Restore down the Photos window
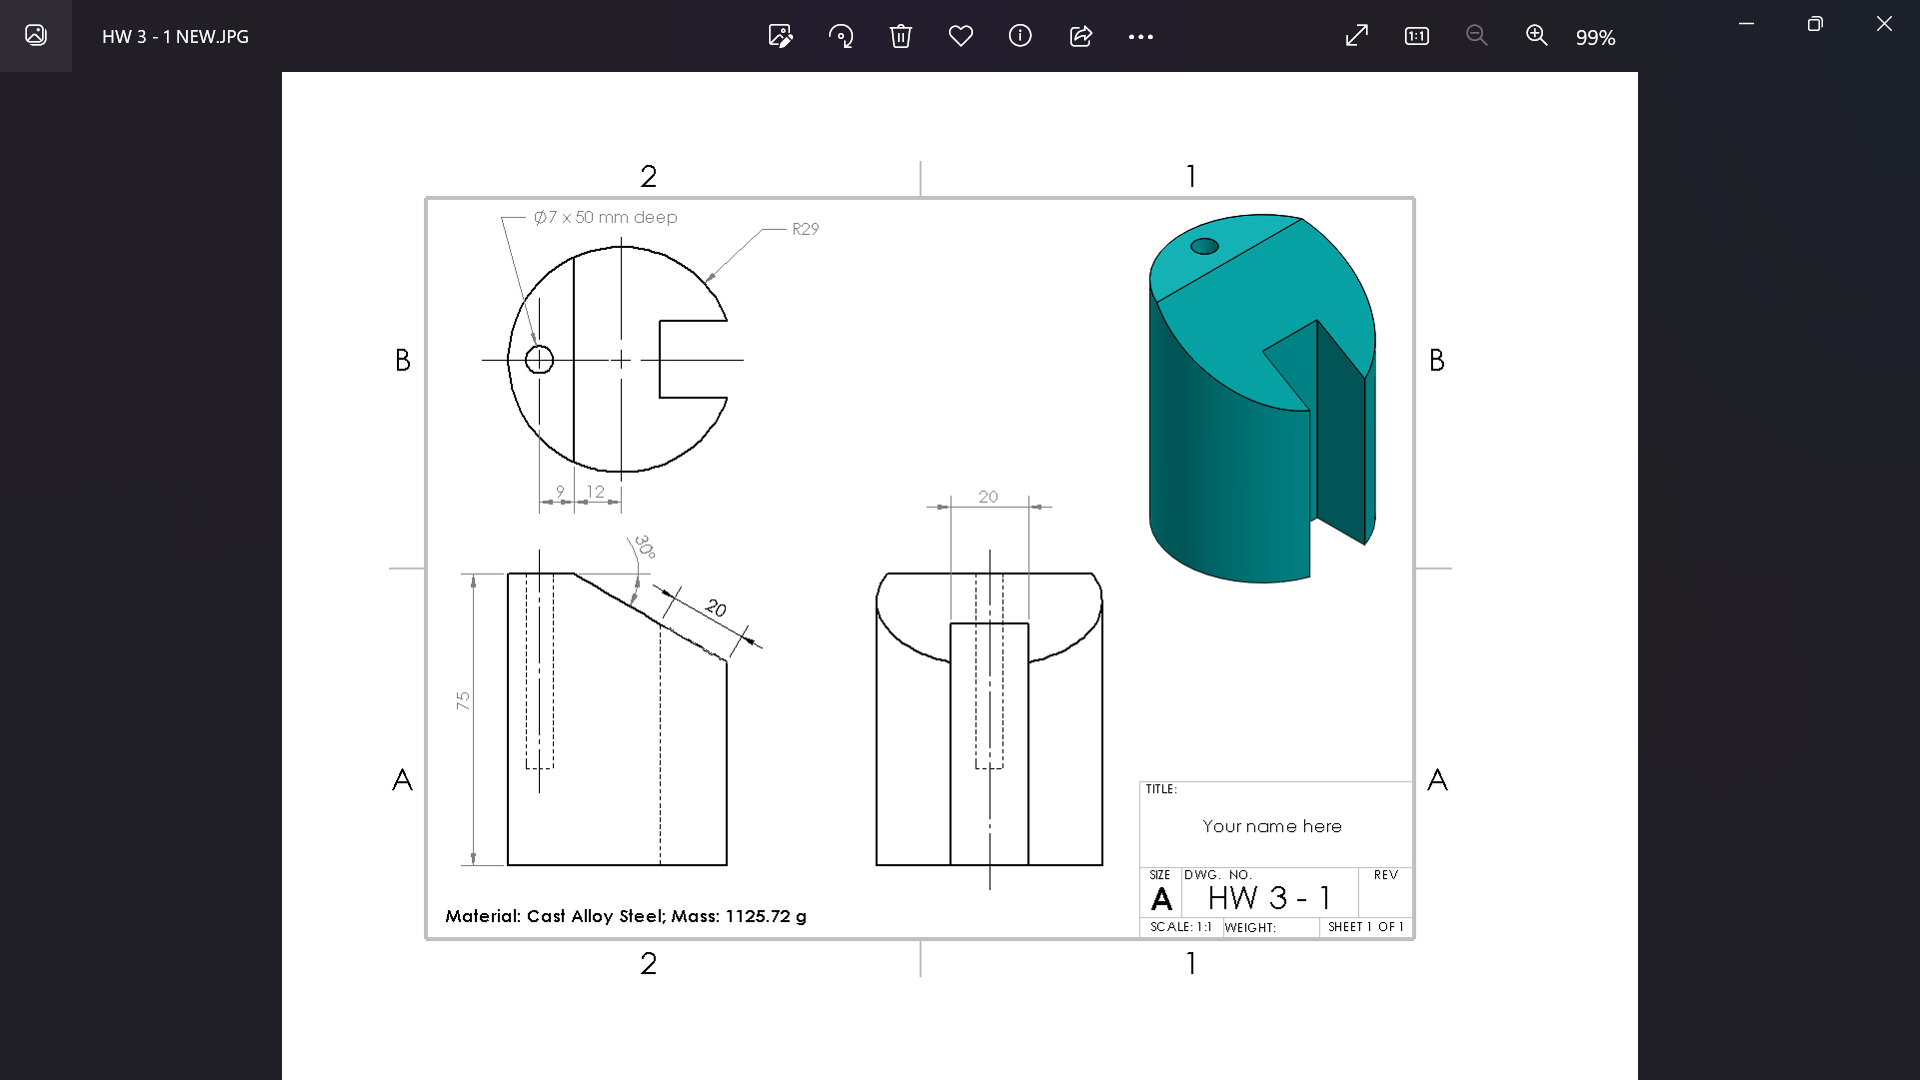 click(x=1816, y=23)
